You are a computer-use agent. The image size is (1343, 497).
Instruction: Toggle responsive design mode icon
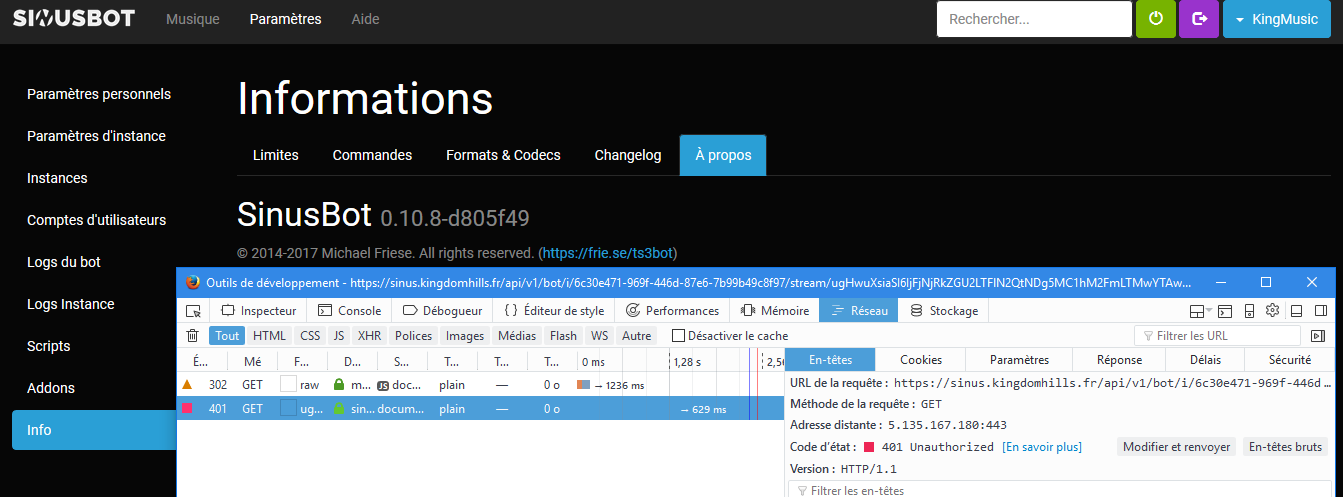pyautogui.click(x=1249, y=311)
